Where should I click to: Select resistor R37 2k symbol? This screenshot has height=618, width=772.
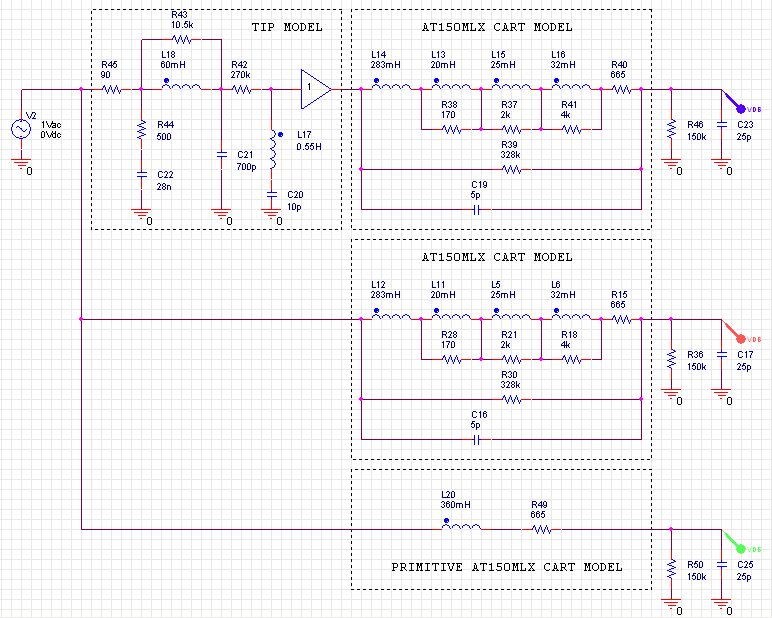pyautogui.click(x=512, y=130)
